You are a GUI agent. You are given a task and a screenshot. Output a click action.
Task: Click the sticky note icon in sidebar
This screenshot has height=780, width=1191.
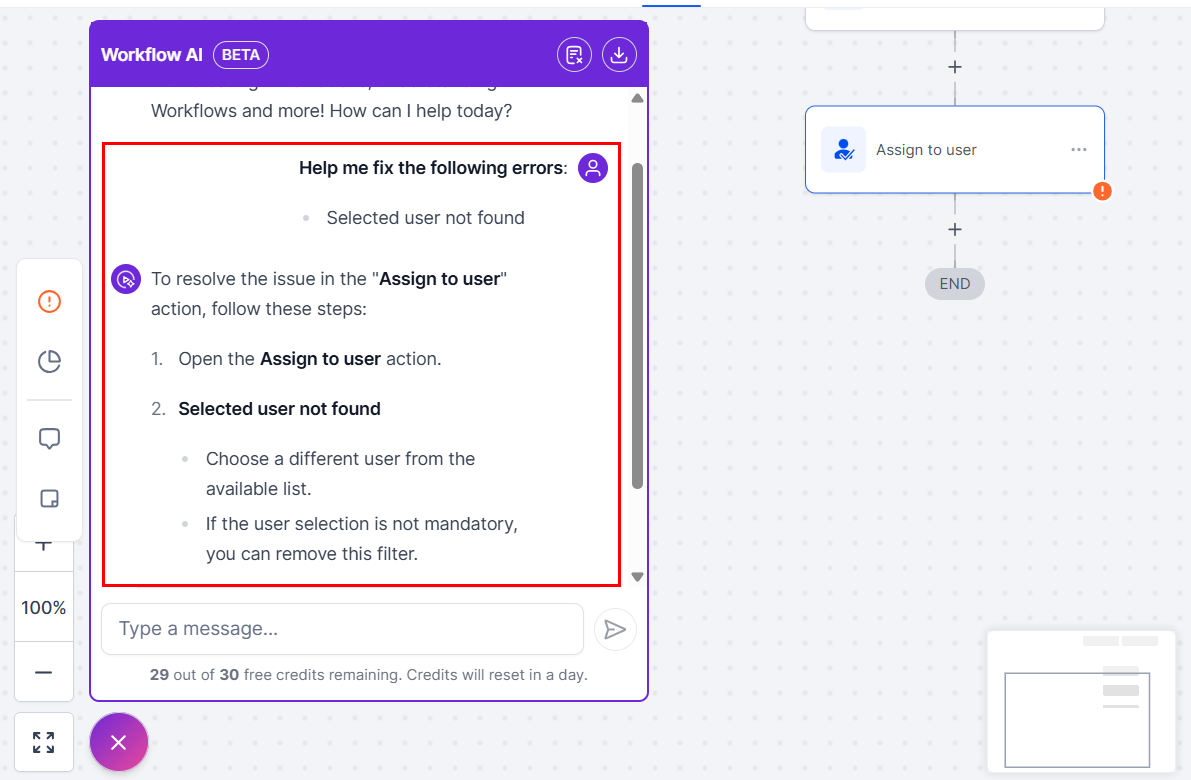49,498
